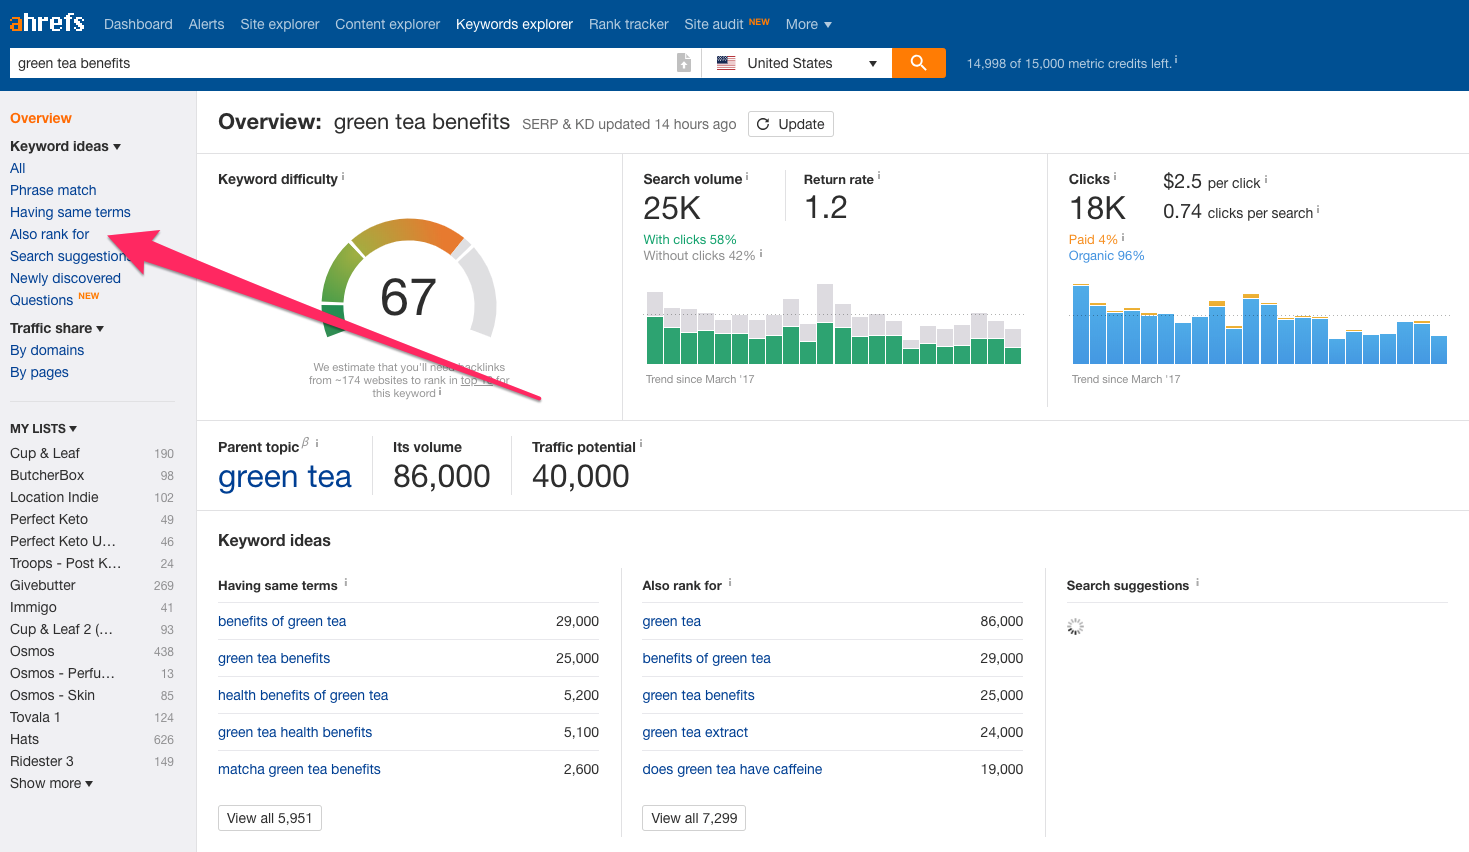Open Newly discovered keyword ideas
The width and height of the screenshot is (1469, 852).
coord(65,278)
